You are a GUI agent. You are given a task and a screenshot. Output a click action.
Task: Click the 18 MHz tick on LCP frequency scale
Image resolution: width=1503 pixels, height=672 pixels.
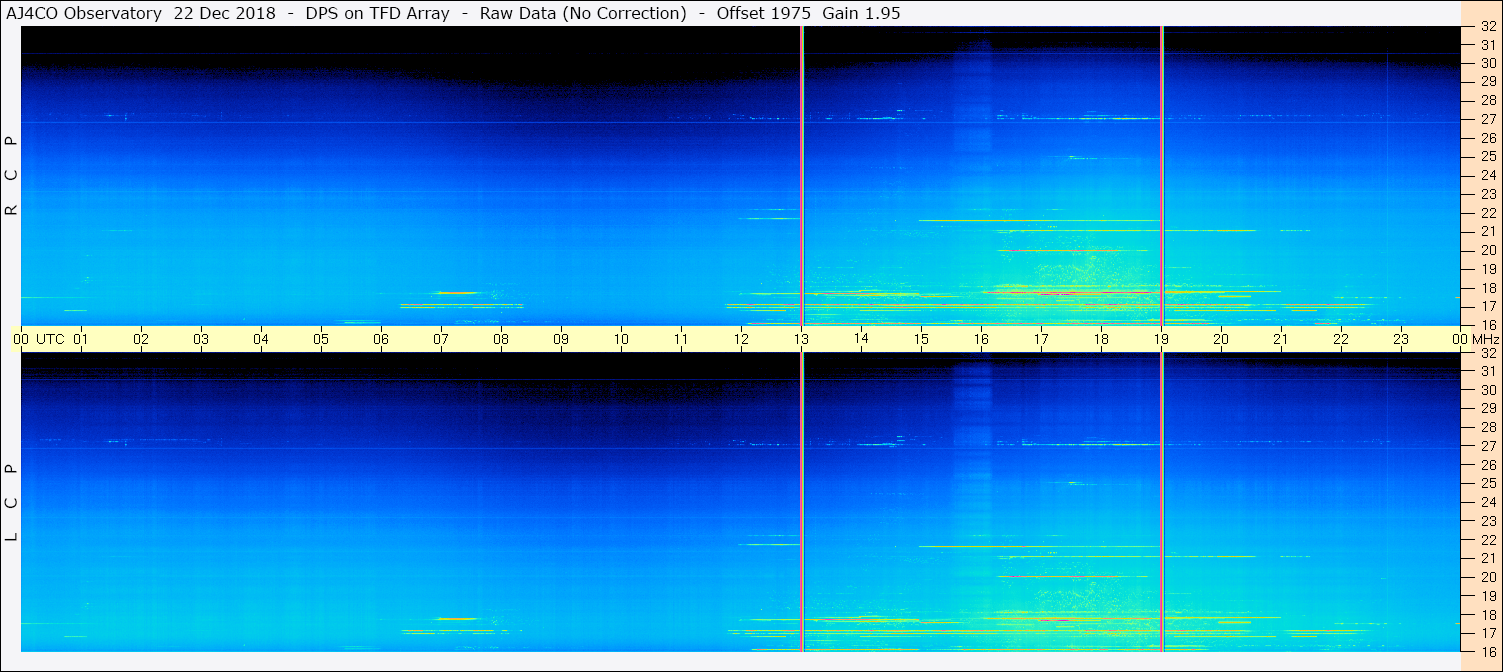1488,615
